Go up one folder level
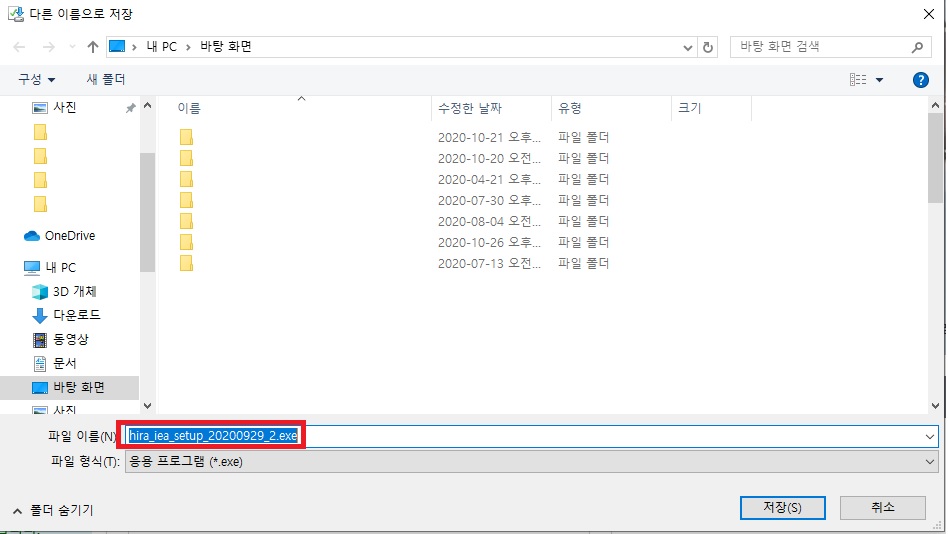Image resolution: width=948 pixels, height=534 pixels. (93, 47)
